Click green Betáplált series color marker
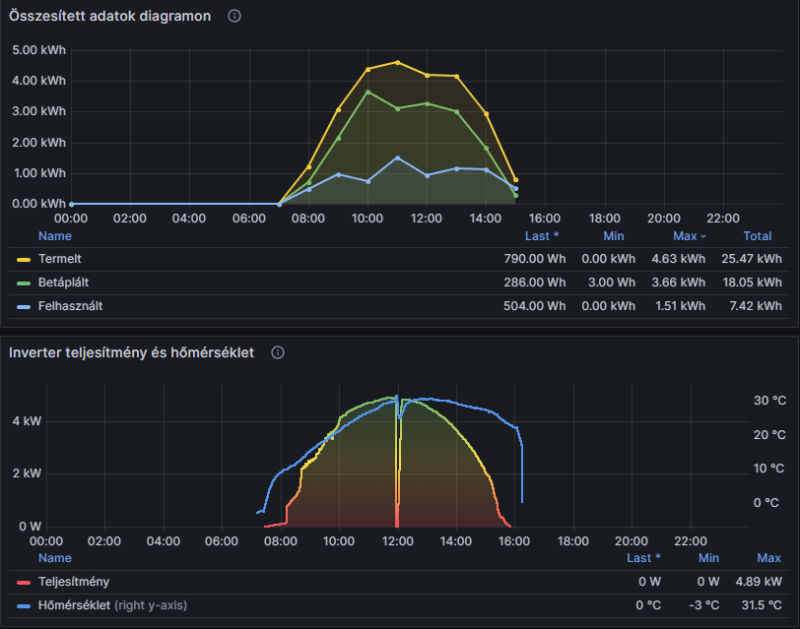This screenshot has width=800, height=629. [x=23, y=283]
